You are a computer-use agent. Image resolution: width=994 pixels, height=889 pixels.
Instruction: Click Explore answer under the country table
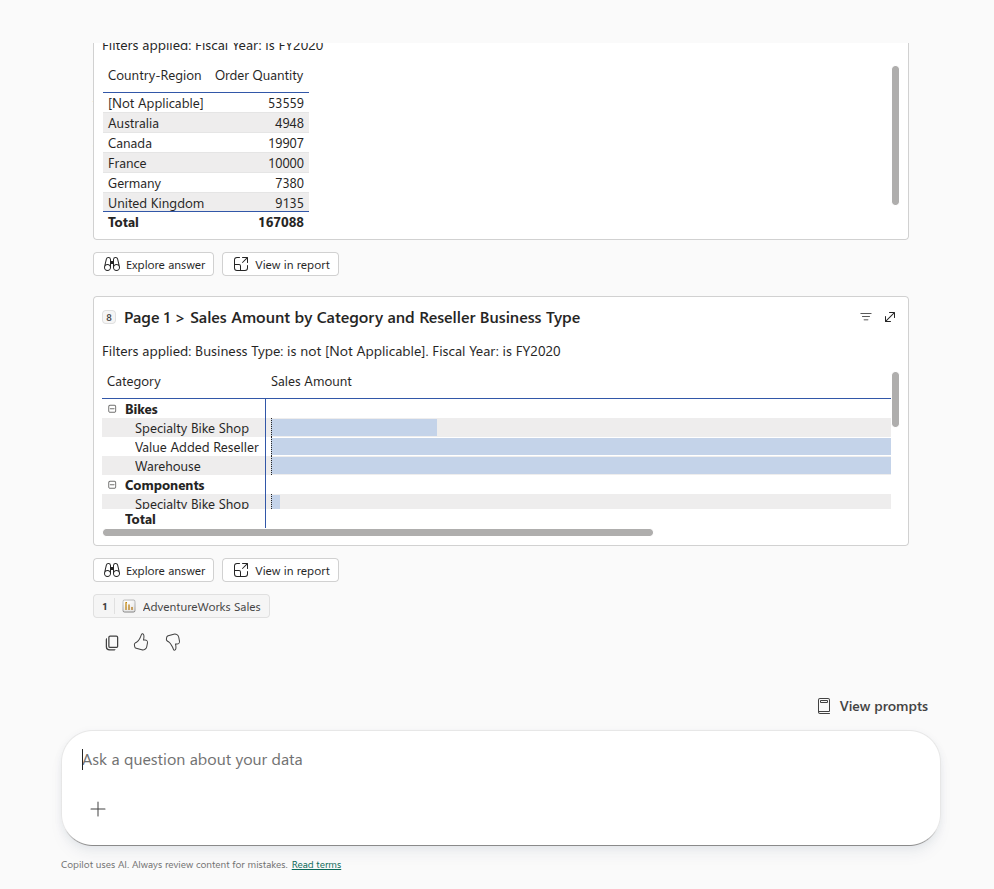click(x=153, y=264)
